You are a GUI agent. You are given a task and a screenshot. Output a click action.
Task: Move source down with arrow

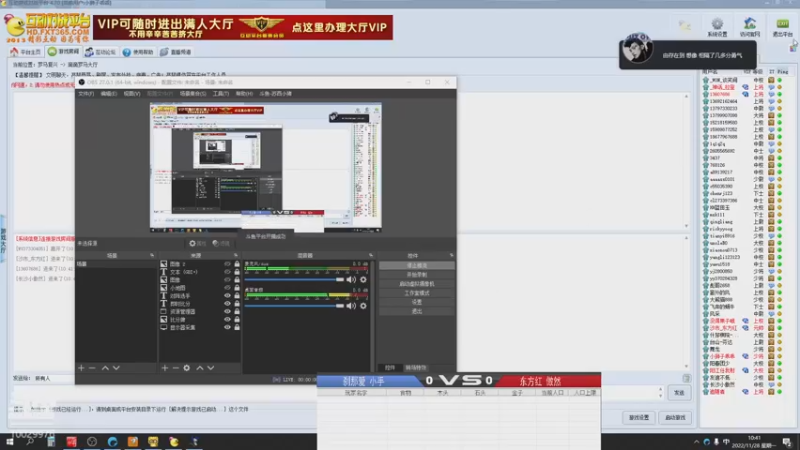[211, 368]
